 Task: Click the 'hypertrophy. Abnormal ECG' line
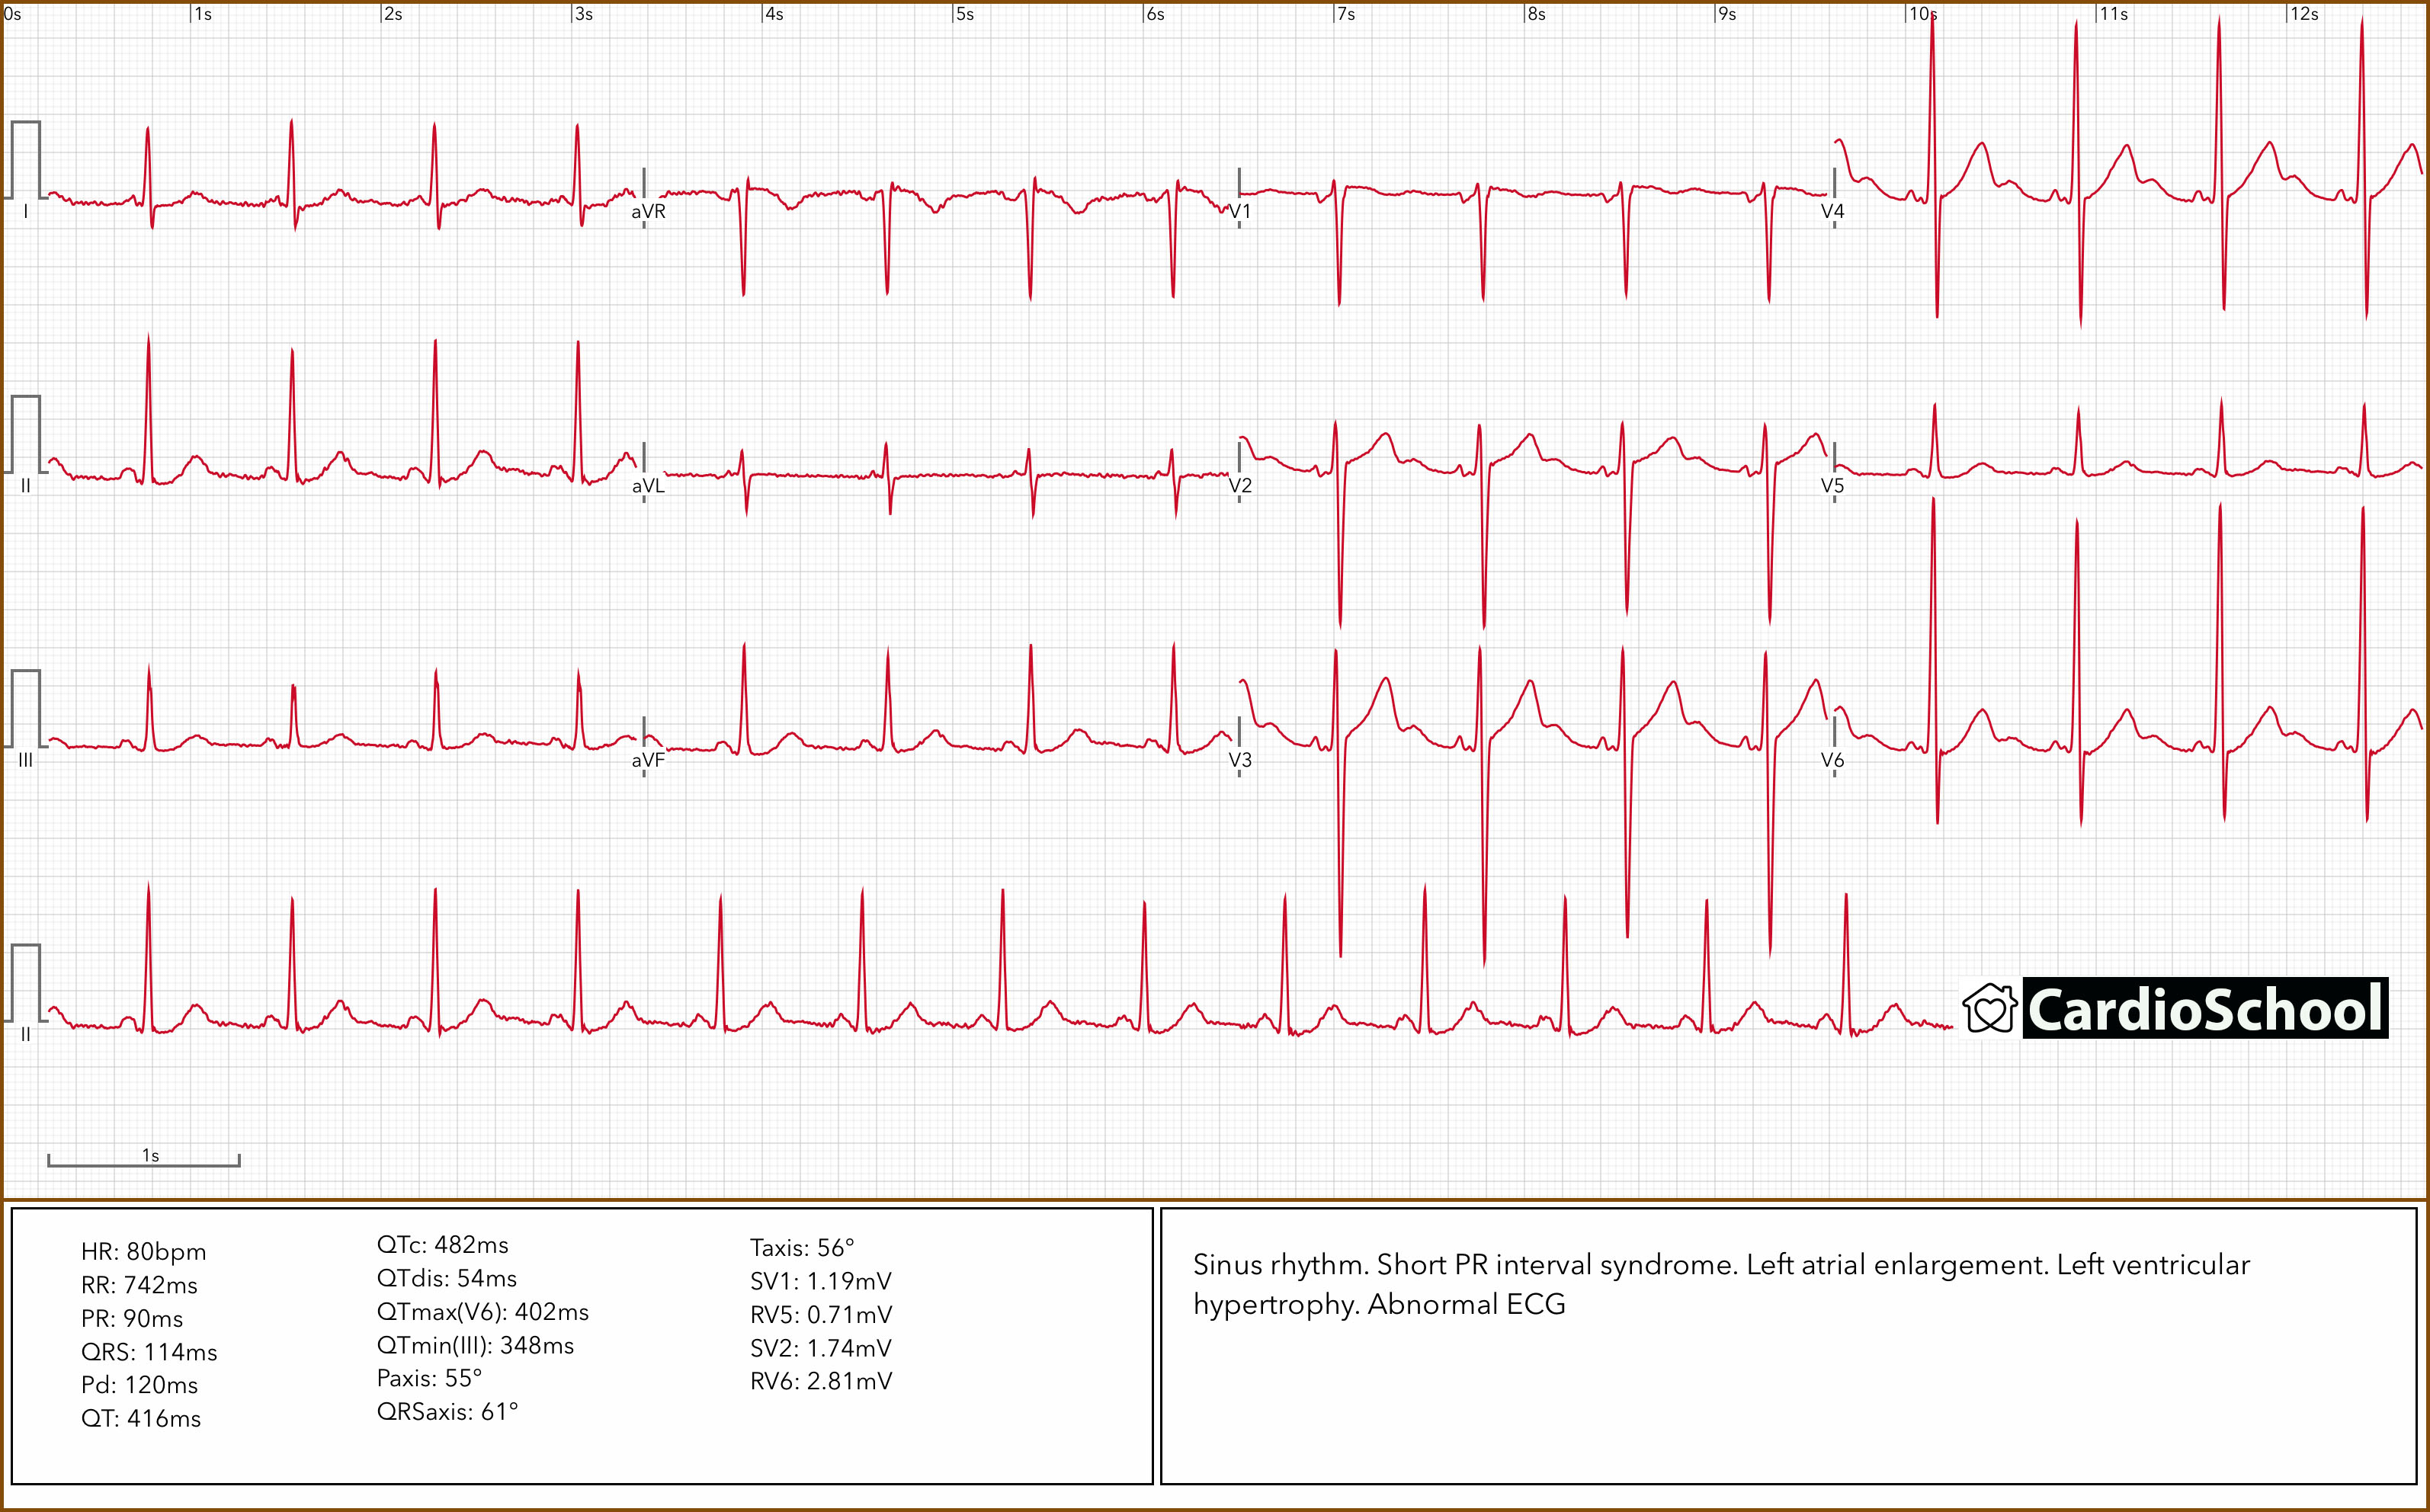point(1379,1305)
